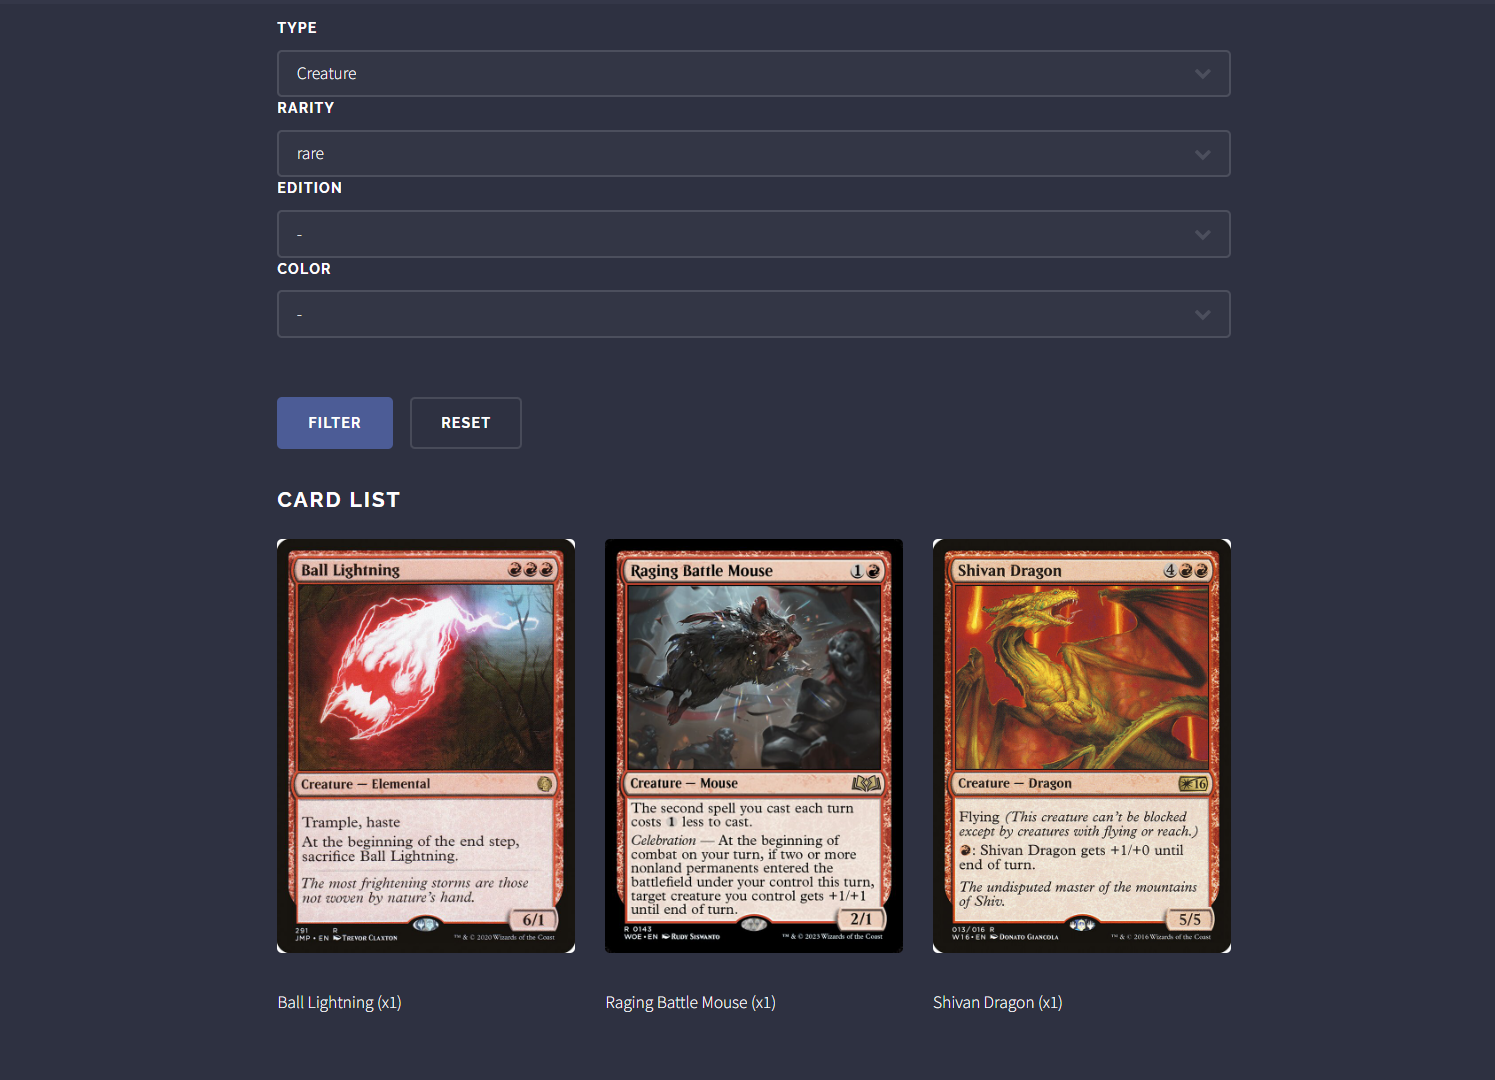The width and height of the screenshot is (1495, 1080).
Task: Expand the Color dropdown
Action: 753,314
